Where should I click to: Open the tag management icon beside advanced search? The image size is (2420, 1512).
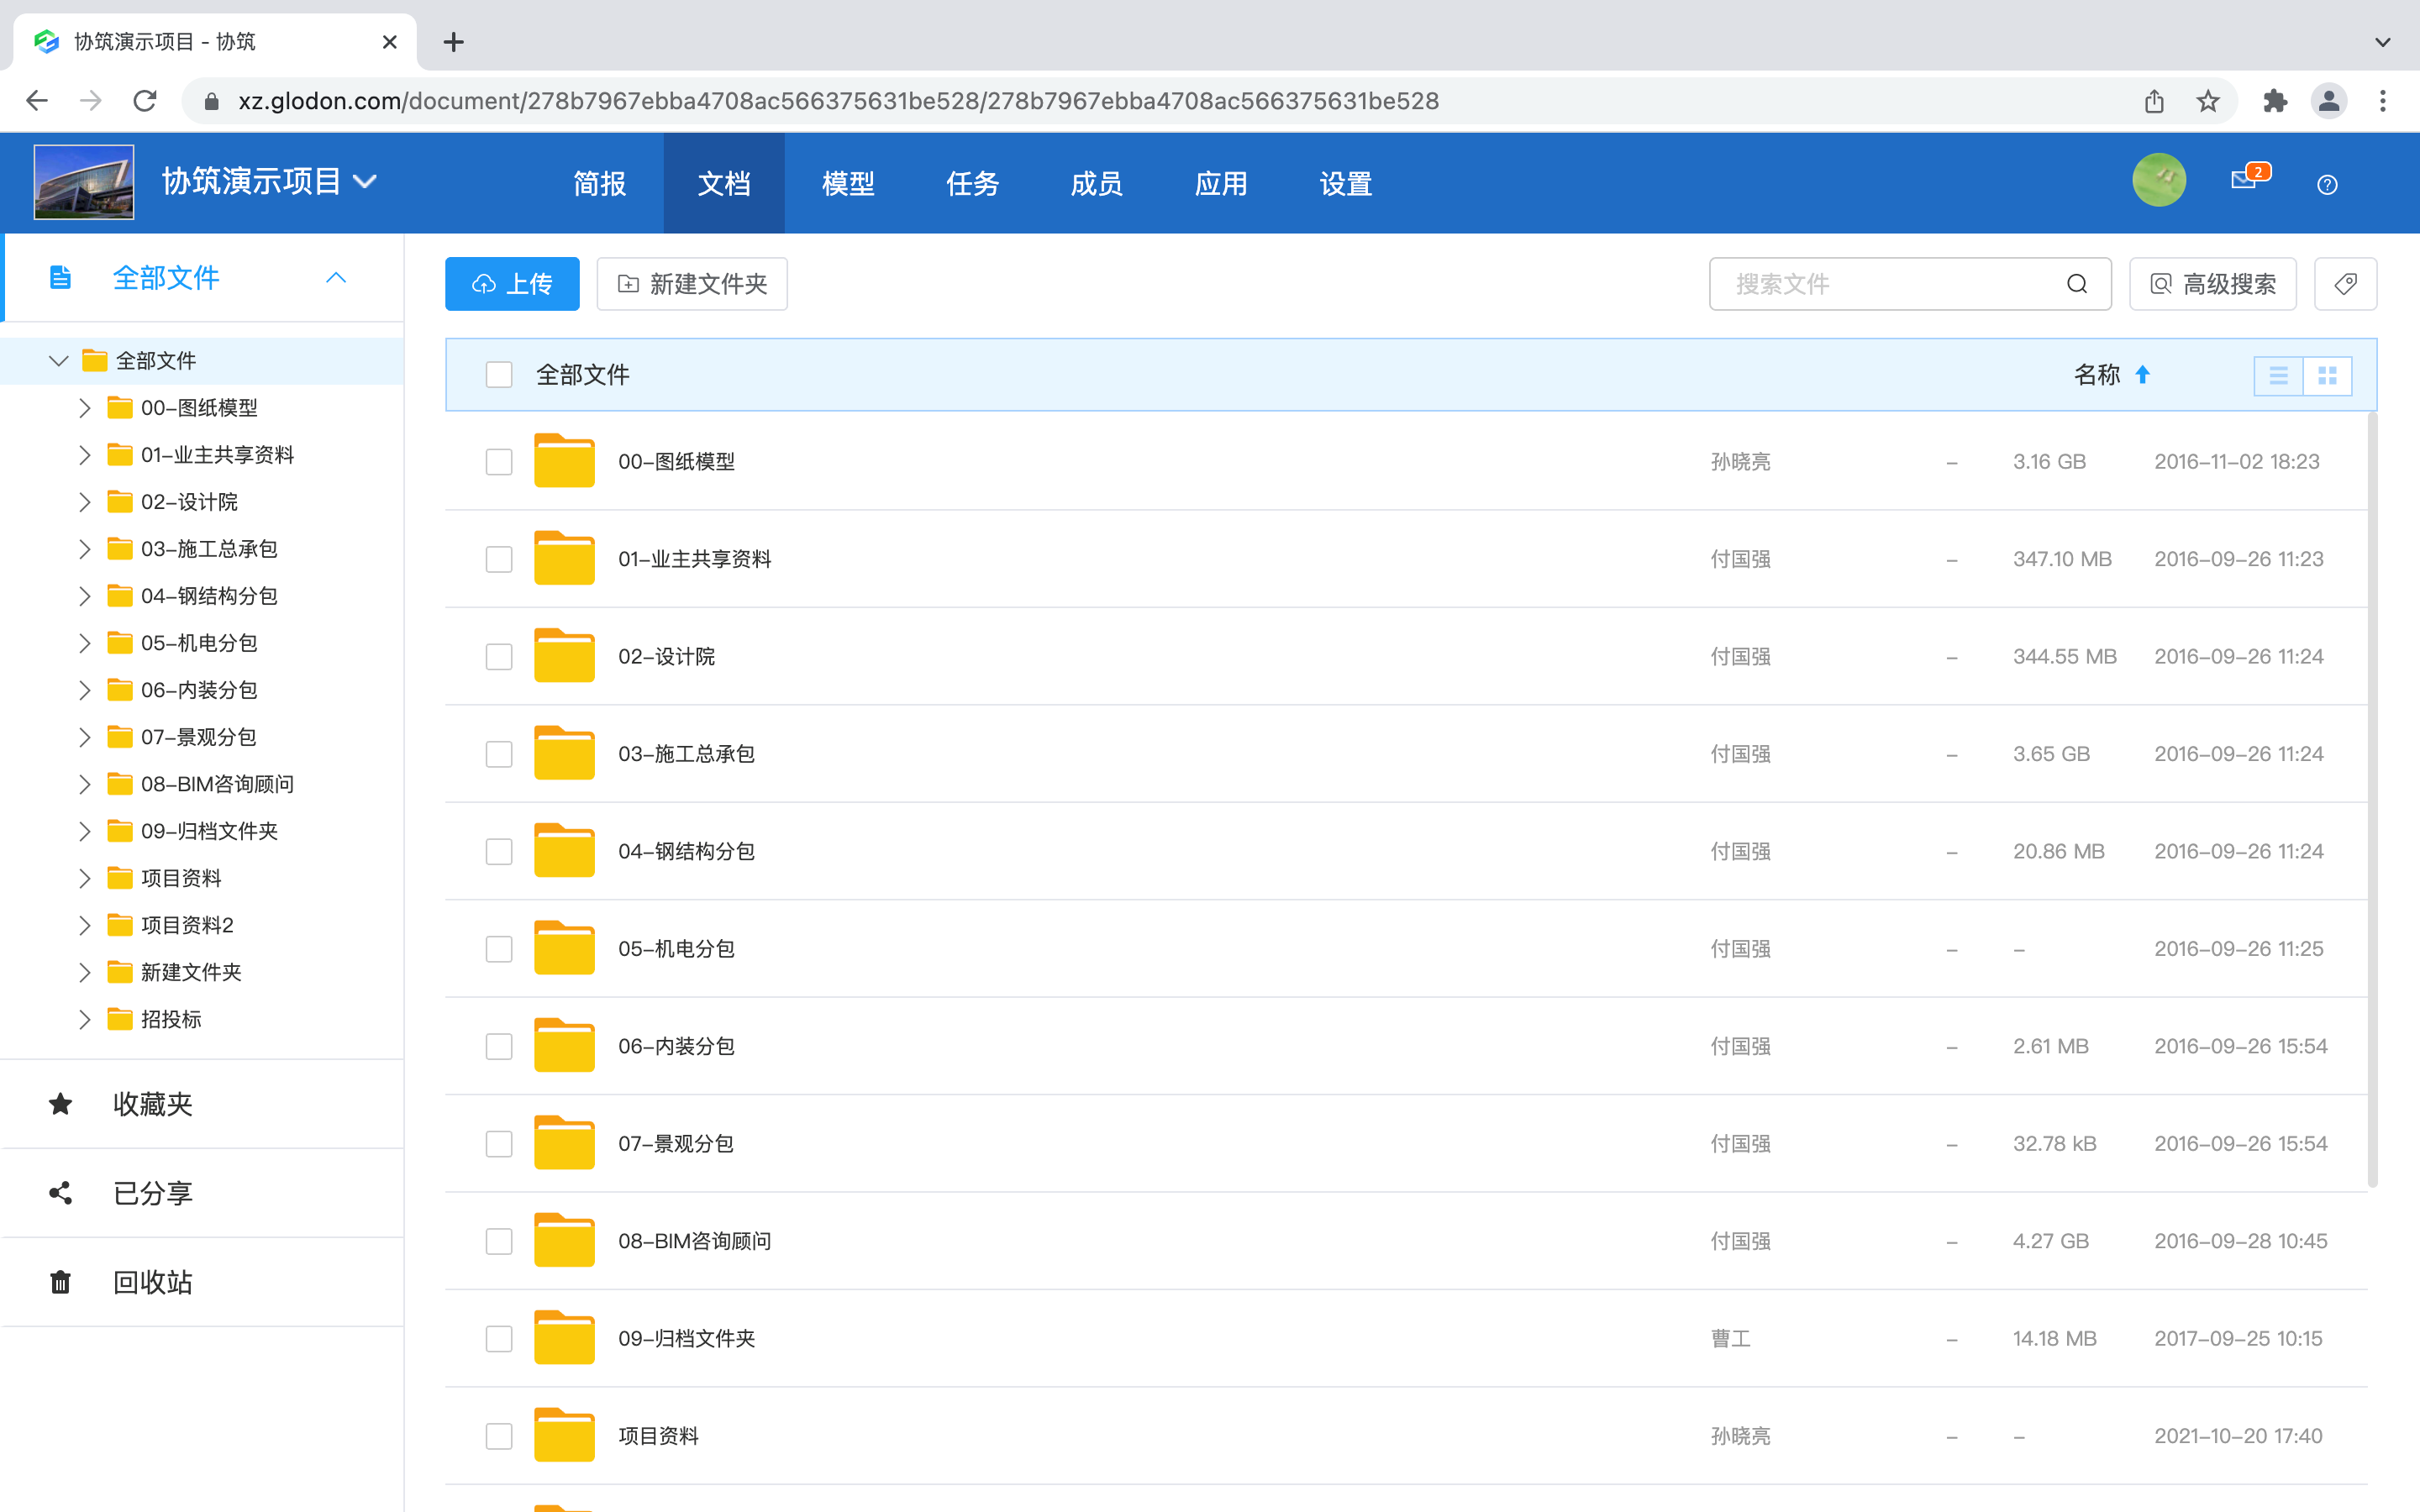point(2345,284)
